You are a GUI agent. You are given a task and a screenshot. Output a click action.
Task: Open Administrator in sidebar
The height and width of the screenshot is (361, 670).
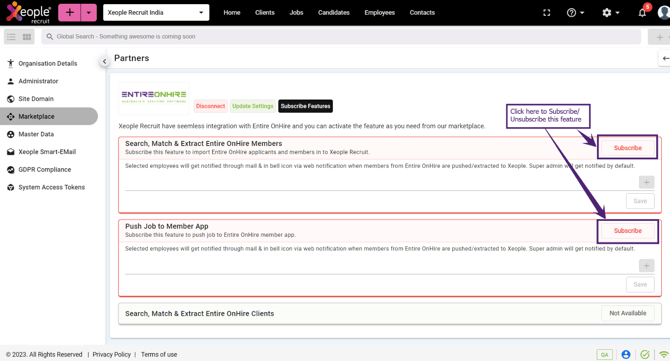38,81
